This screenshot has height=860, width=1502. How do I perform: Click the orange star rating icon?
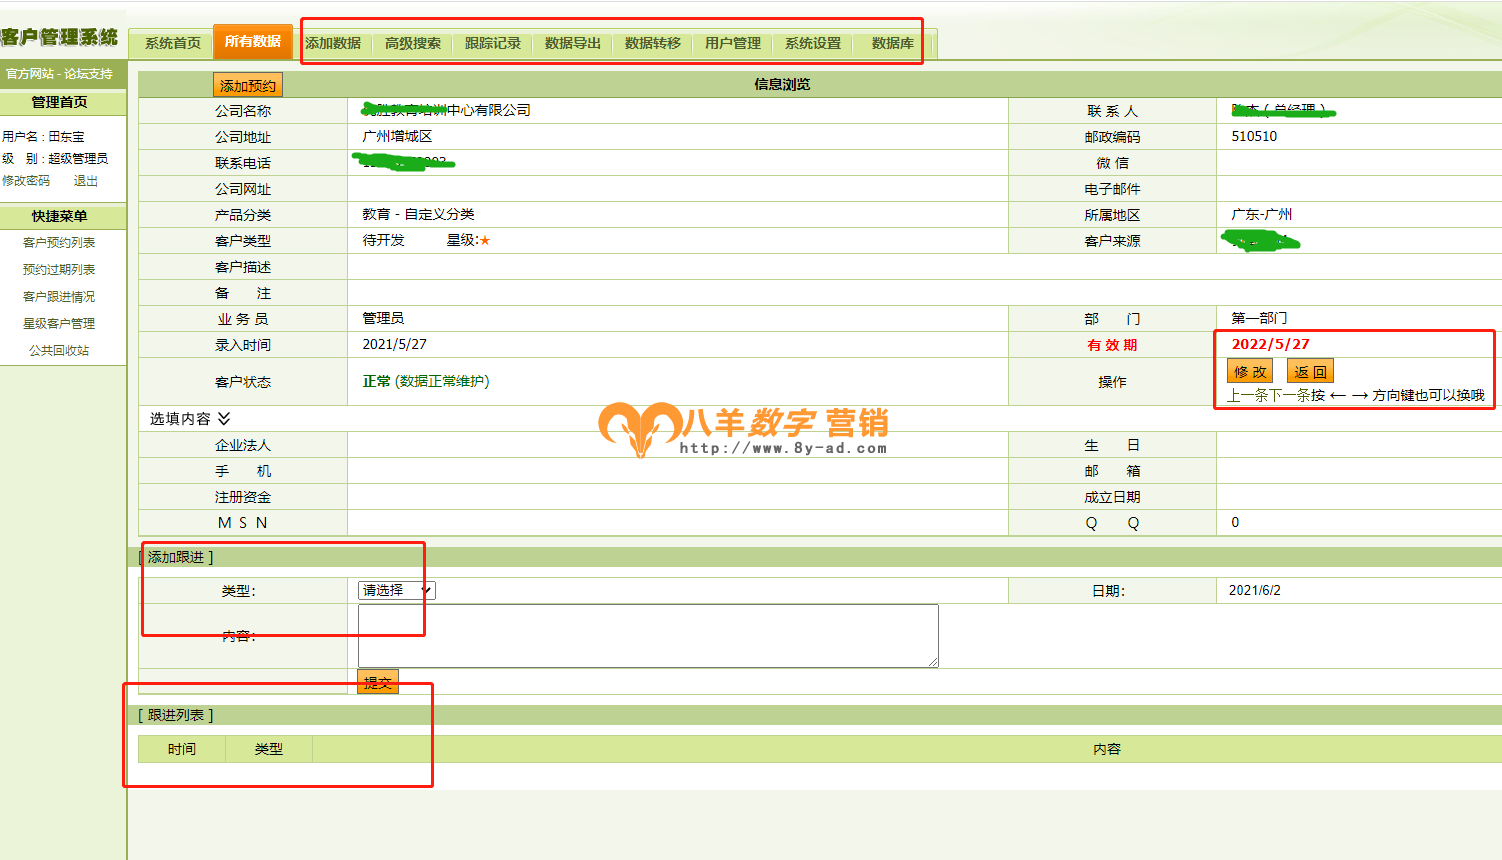(485, 241)
